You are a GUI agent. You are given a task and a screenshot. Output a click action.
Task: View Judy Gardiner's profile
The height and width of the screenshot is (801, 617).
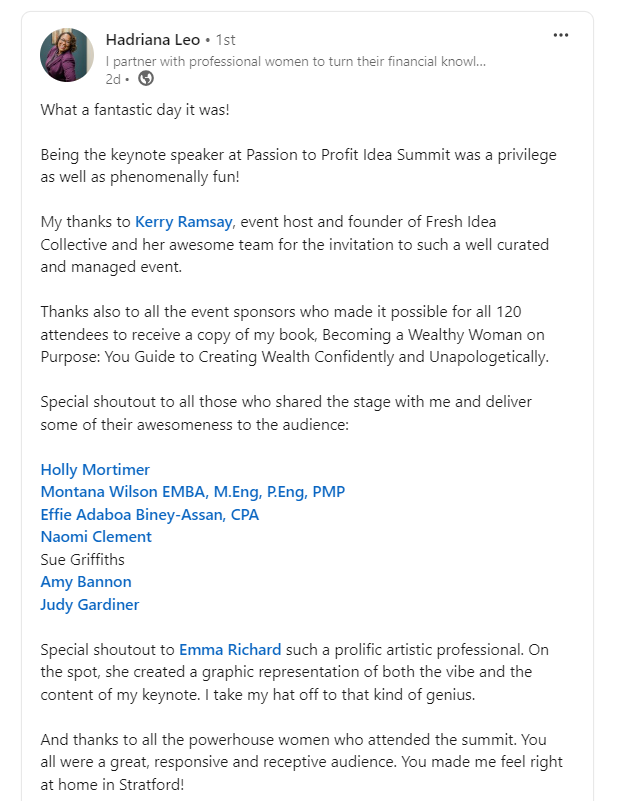coord(90,605)
